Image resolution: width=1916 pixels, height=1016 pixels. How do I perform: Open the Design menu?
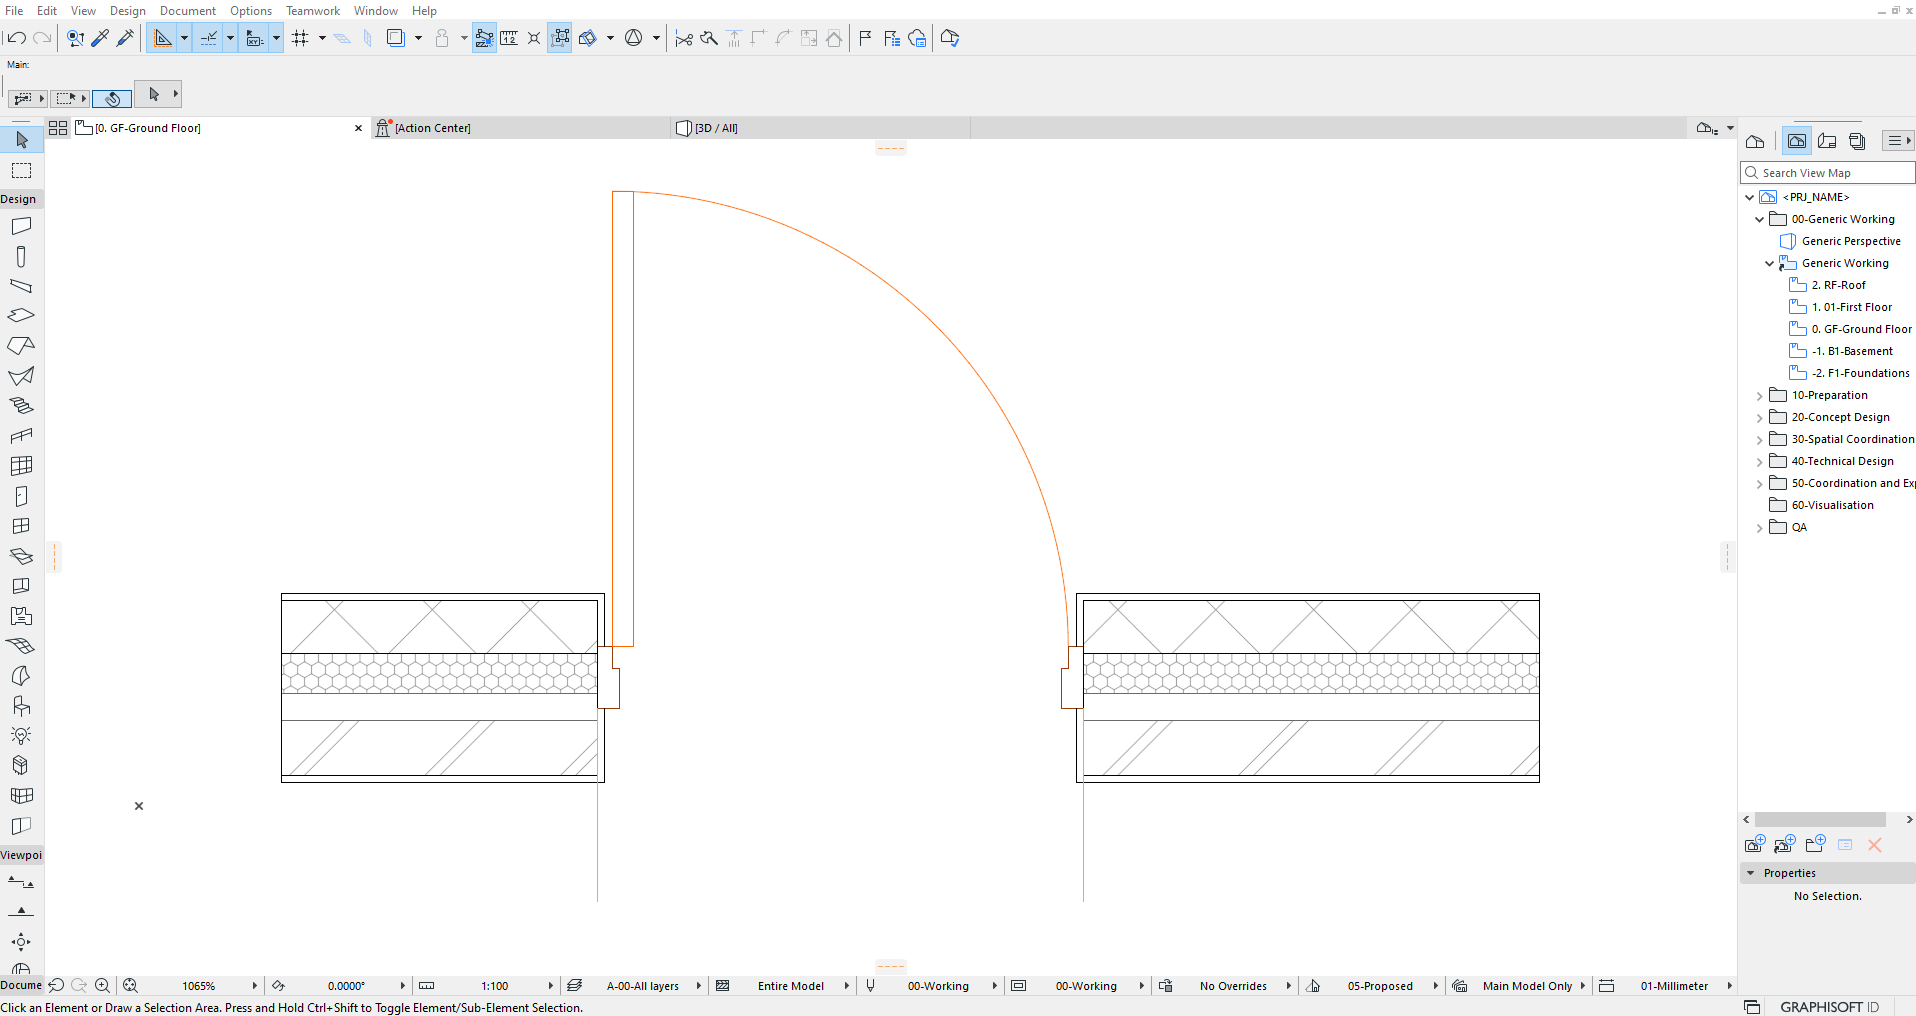127,10
